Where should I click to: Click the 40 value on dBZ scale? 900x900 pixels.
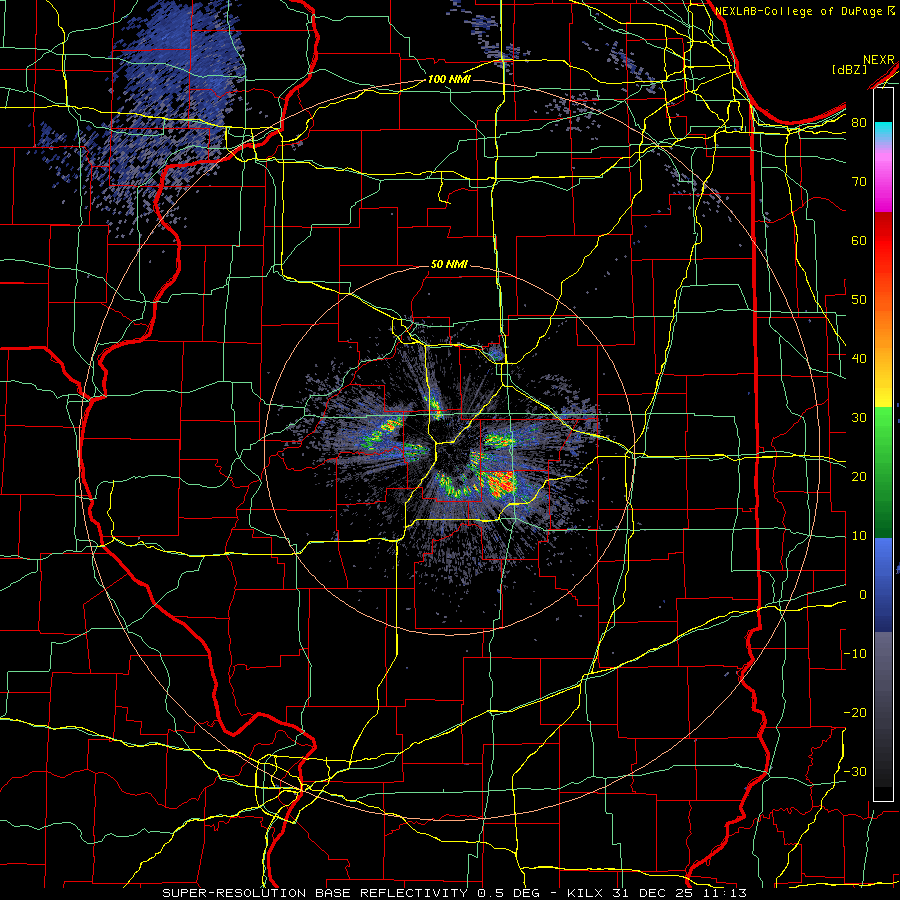click(x=859, y=358)
